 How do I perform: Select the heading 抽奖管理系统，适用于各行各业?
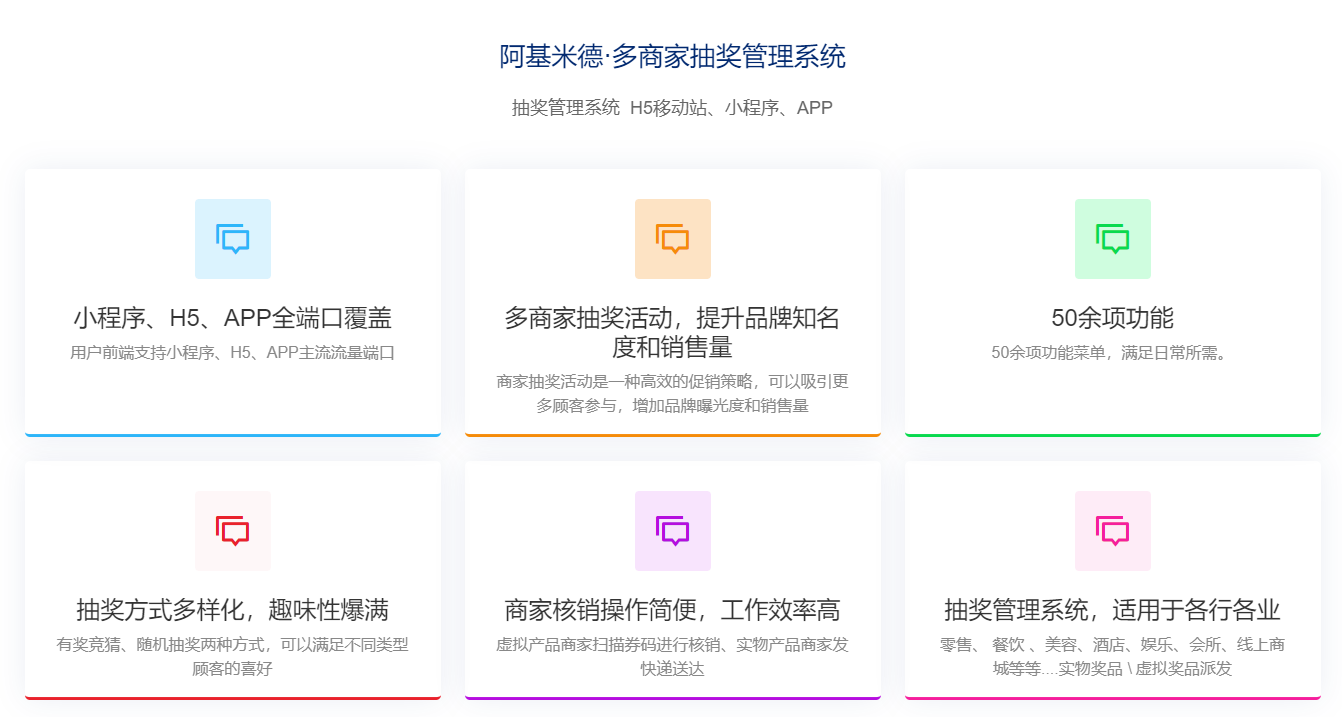1113,610
